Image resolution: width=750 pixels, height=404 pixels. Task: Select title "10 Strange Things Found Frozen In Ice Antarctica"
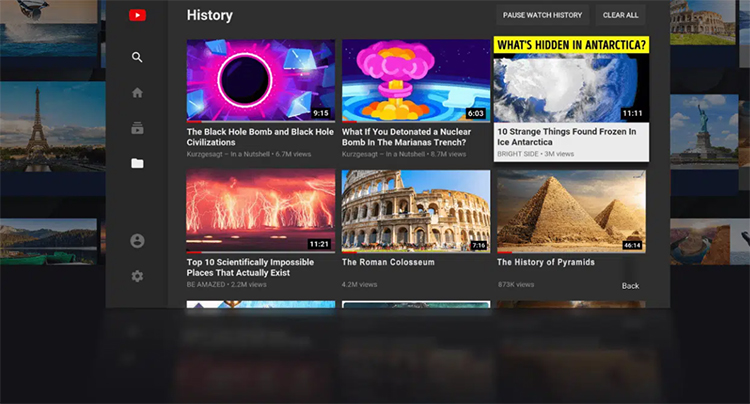pos(567,137)
